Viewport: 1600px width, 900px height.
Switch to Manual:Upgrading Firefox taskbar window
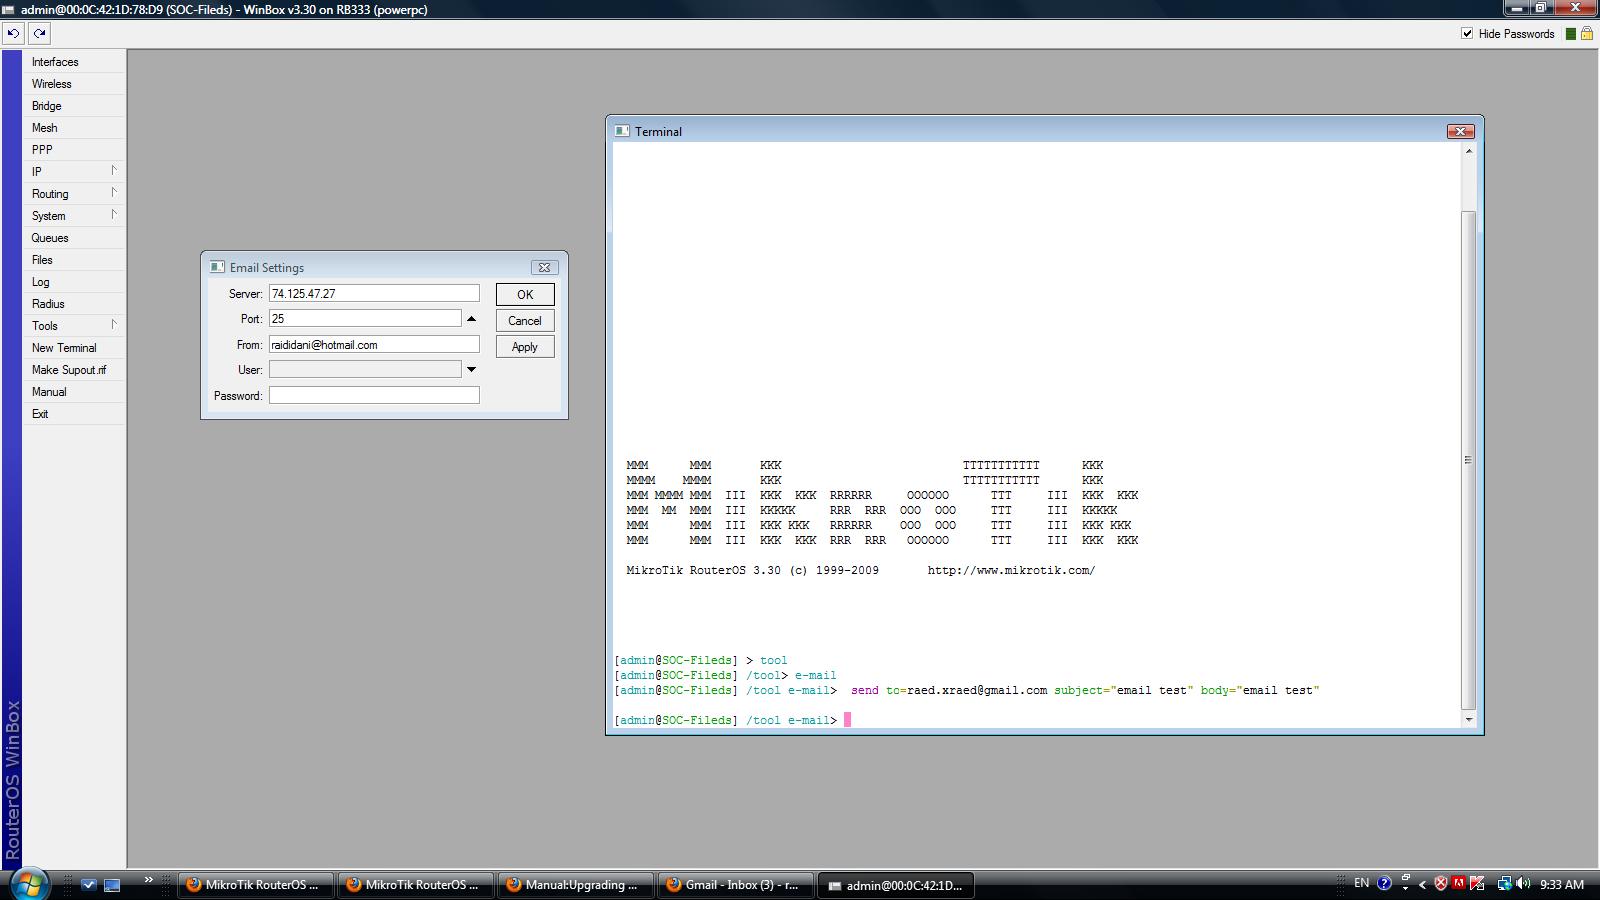(x=574, y=885)
